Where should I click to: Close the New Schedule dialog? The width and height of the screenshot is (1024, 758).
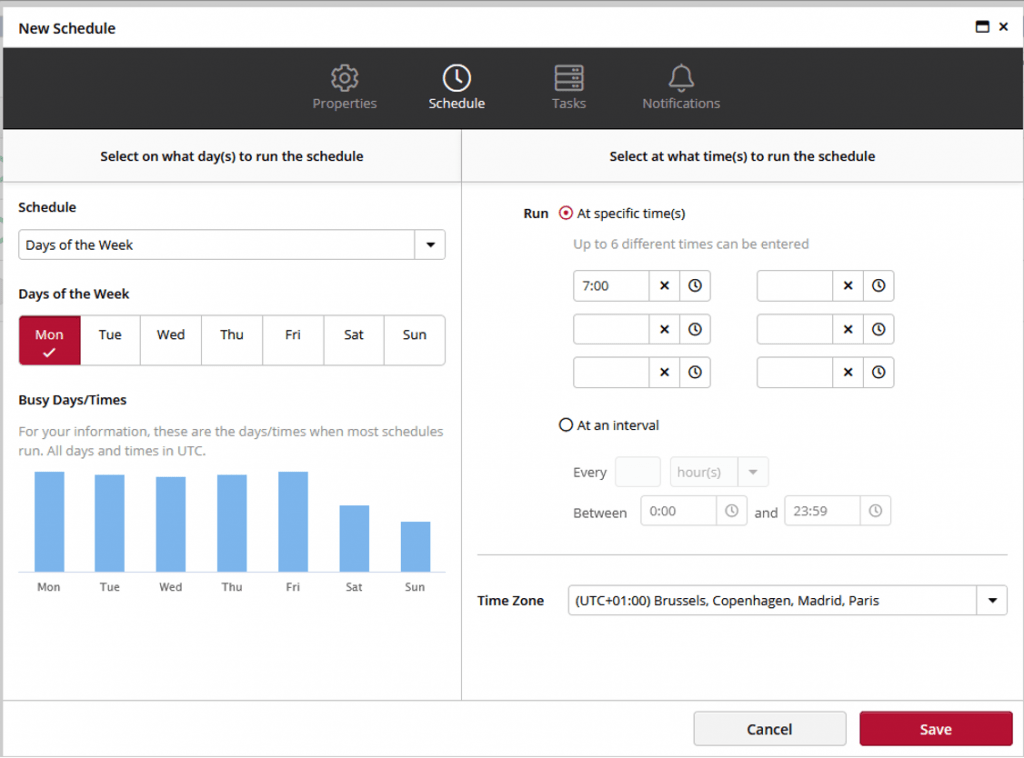pyautogui.click(x=1004, y=27)
